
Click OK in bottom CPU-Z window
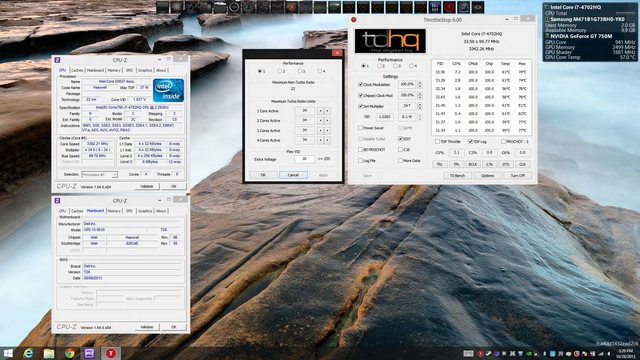(x=173, y=327)
